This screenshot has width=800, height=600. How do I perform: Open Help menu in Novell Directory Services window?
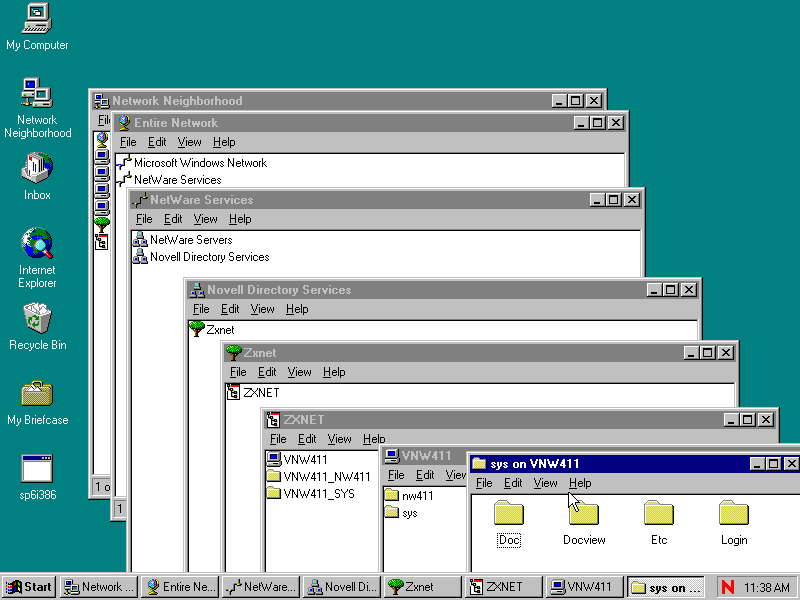click(x=297, y=309)
